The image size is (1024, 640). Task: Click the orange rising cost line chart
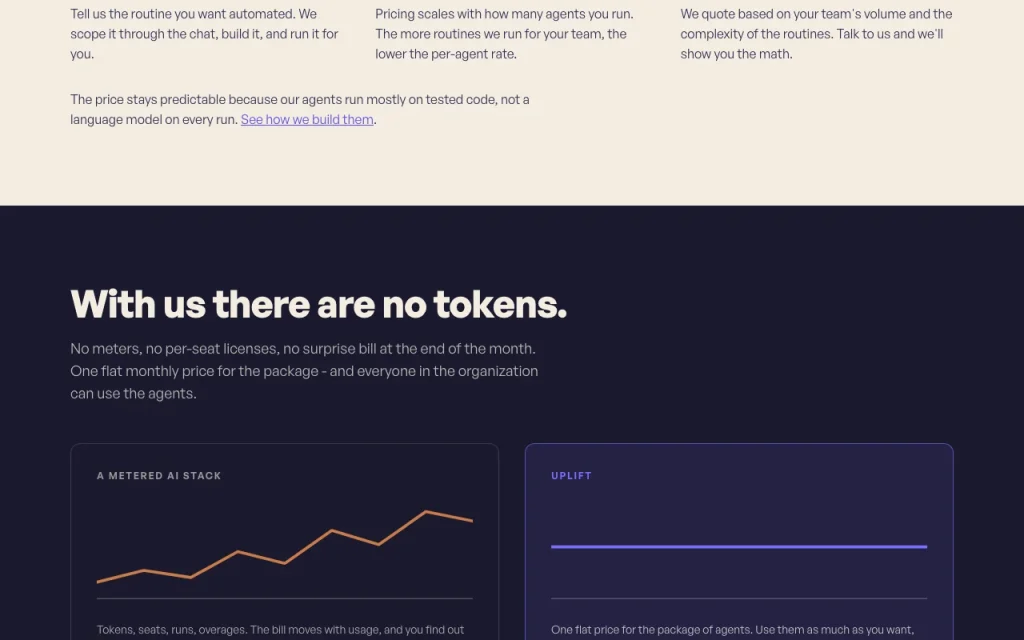pos(285,547)
